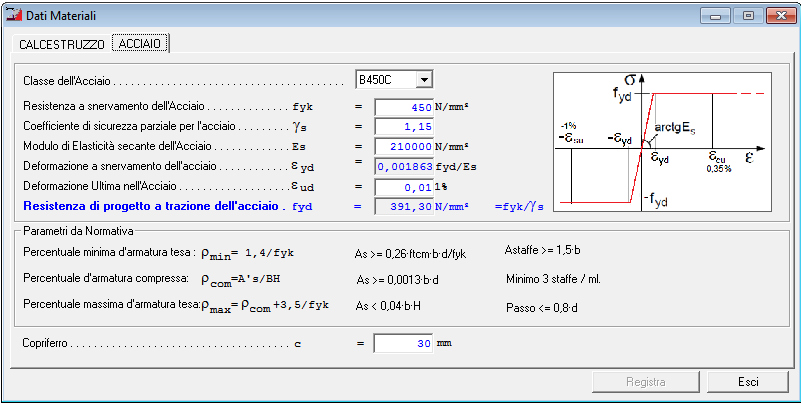Minimize the Dati Materiali window
The height and width of the screenshot is (403, 801).
pyautogui.click(x=715, y=16)
